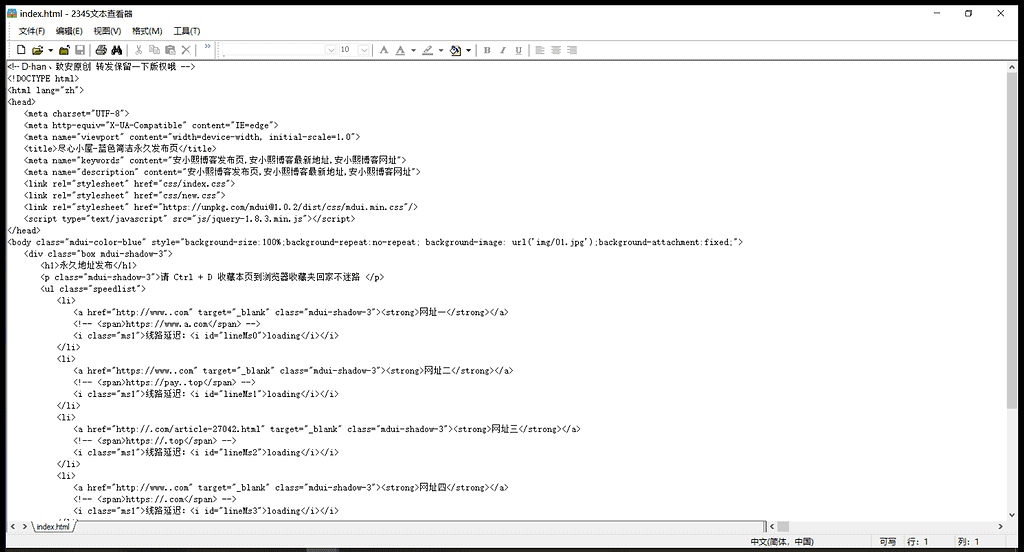Open the font name dropdown arrow
Image resolution: width=1024 pixels, height=552 pixels.
pos(330,50)
